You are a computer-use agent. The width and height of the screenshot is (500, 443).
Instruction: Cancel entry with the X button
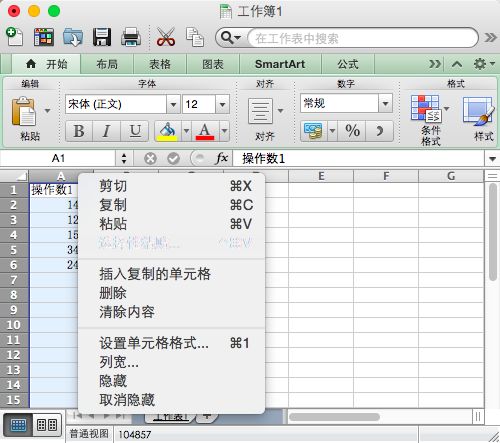[150, 158]
